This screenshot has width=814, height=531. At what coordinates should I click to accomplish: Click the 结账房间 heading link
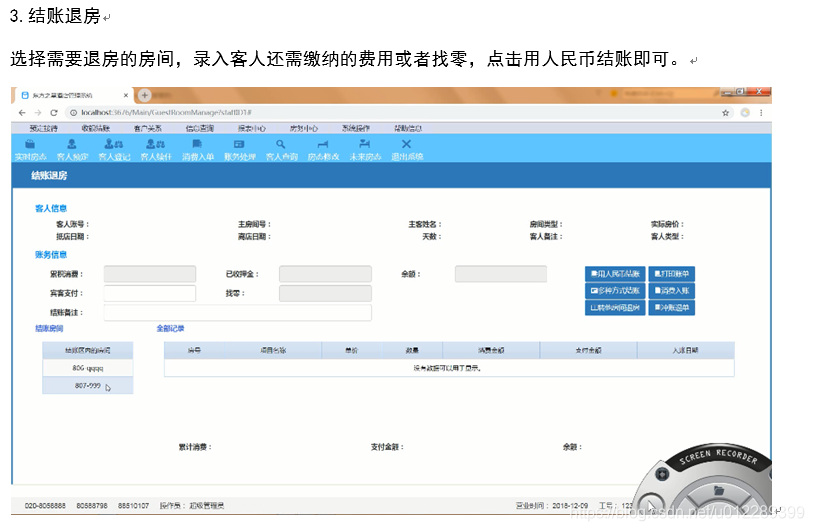49,329
